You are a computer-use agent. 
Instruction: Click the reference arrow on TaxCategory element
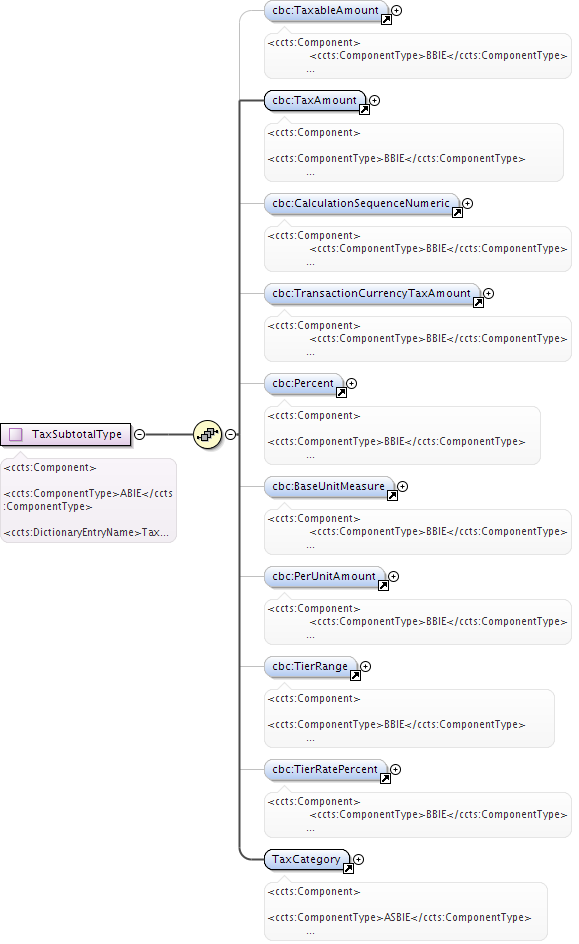pyautogui.click(x=348, y=869)
